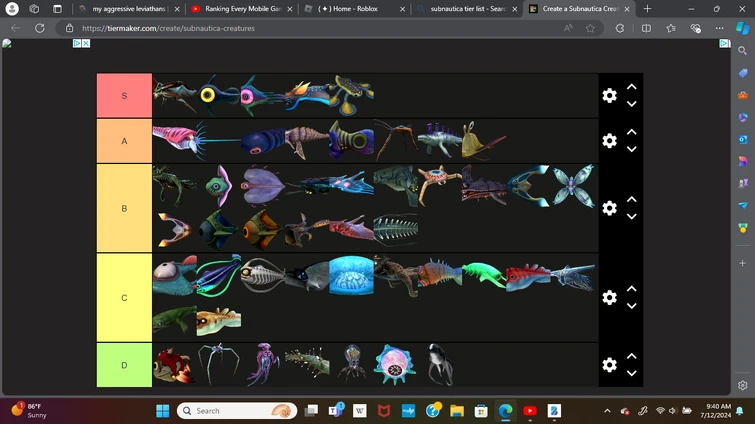Select Reaper Leviathan image in S tier
Screen dimensions: 755x424
click(174, 95)
